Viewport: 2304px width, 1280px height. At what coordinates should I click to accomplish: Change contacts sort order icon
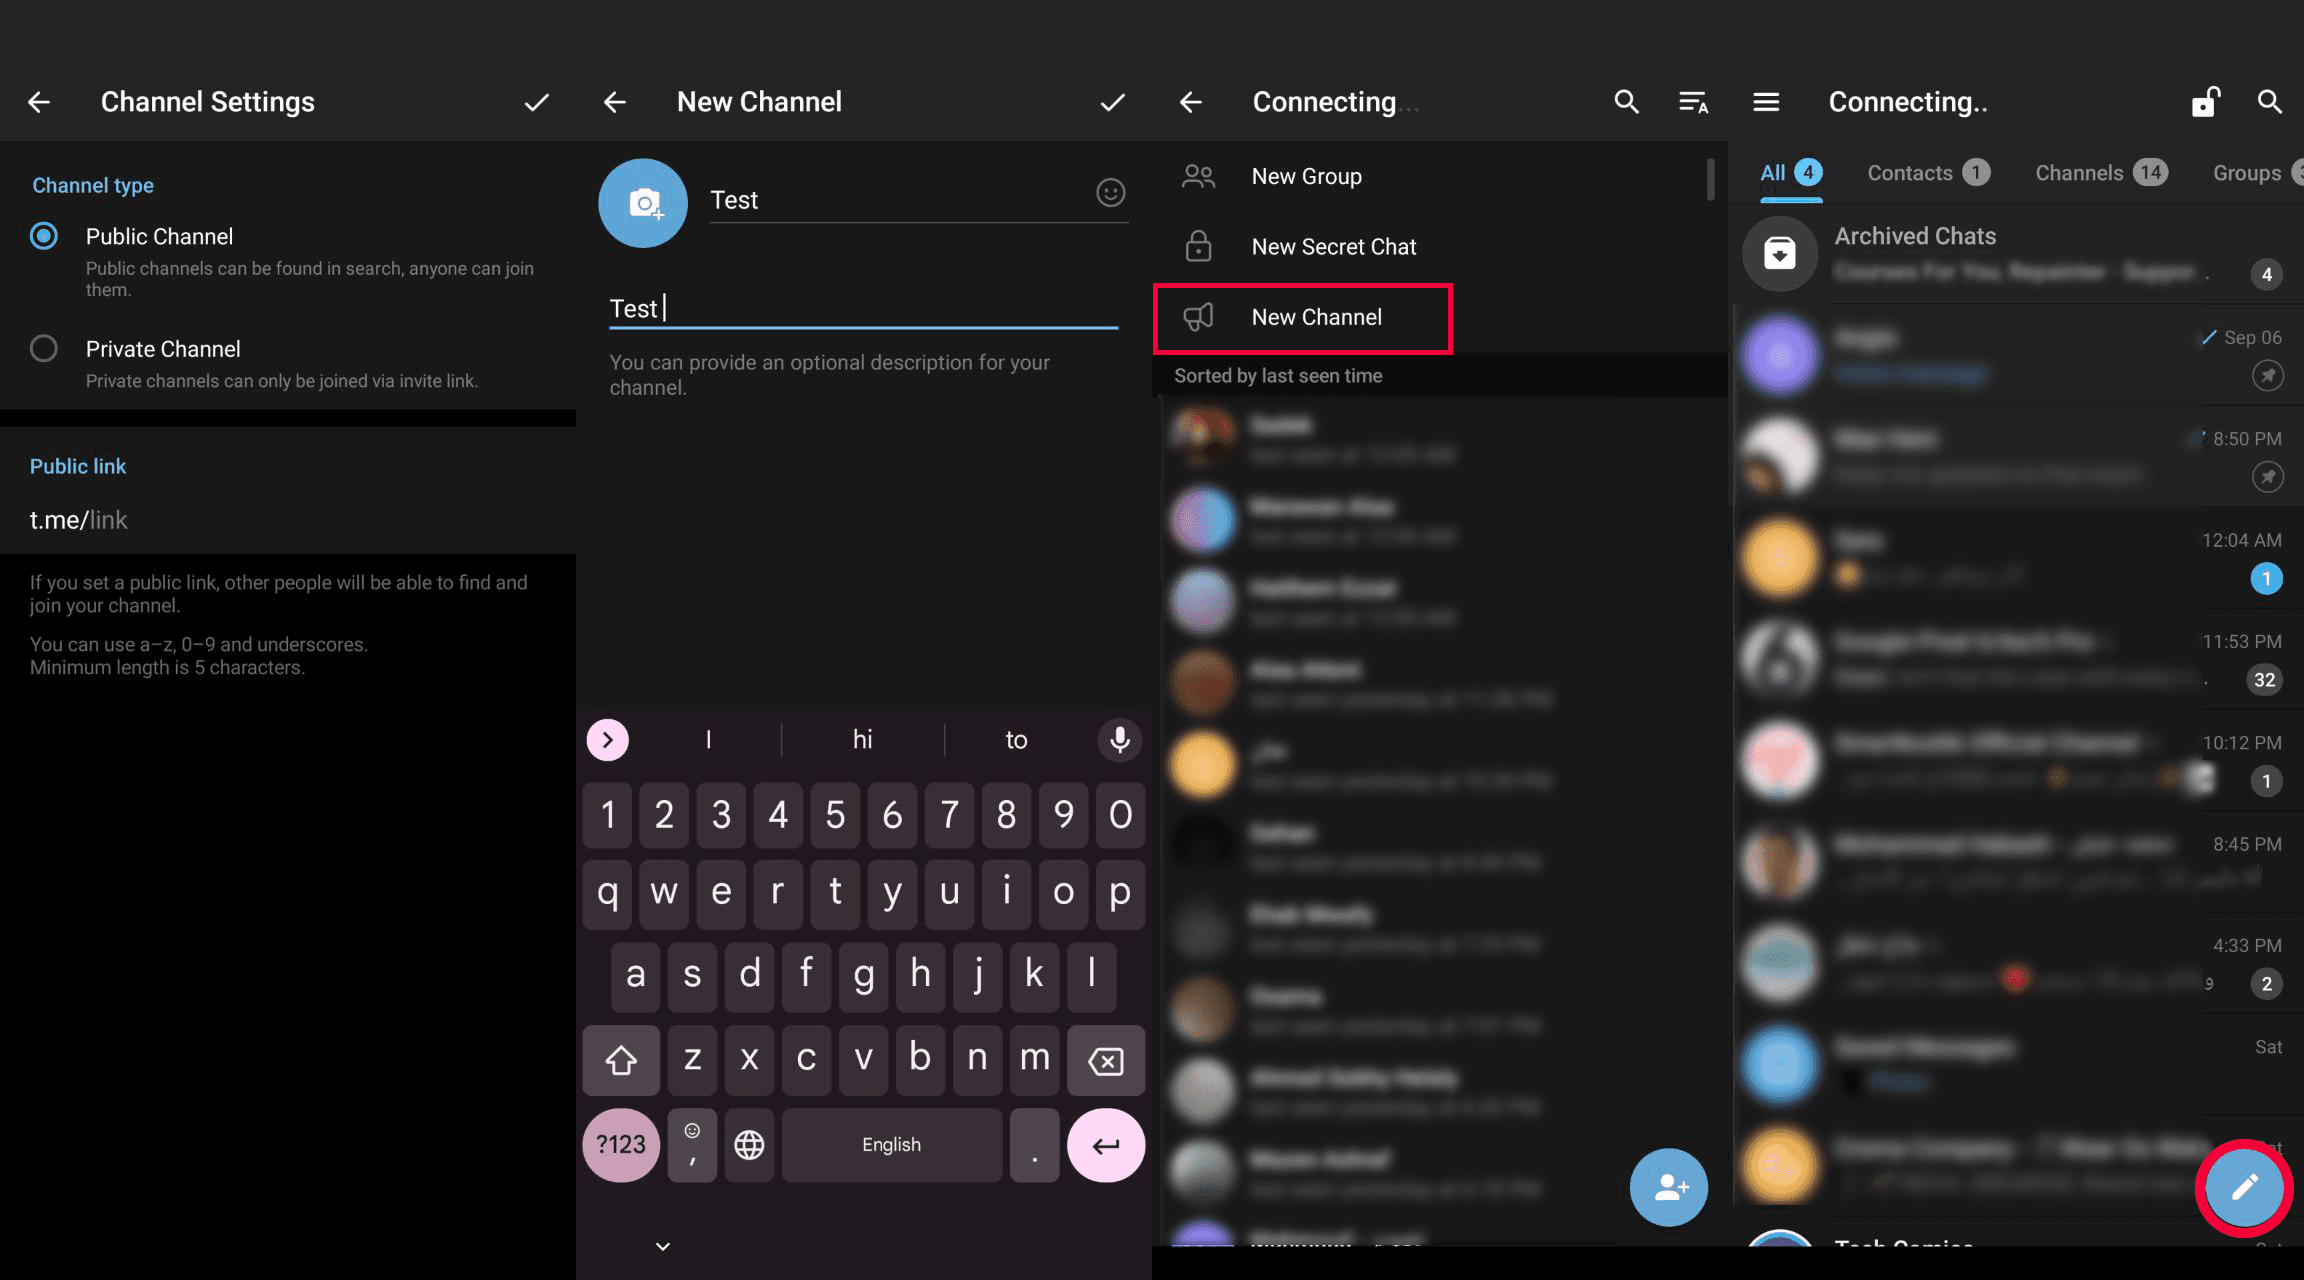coord(1693,102)
